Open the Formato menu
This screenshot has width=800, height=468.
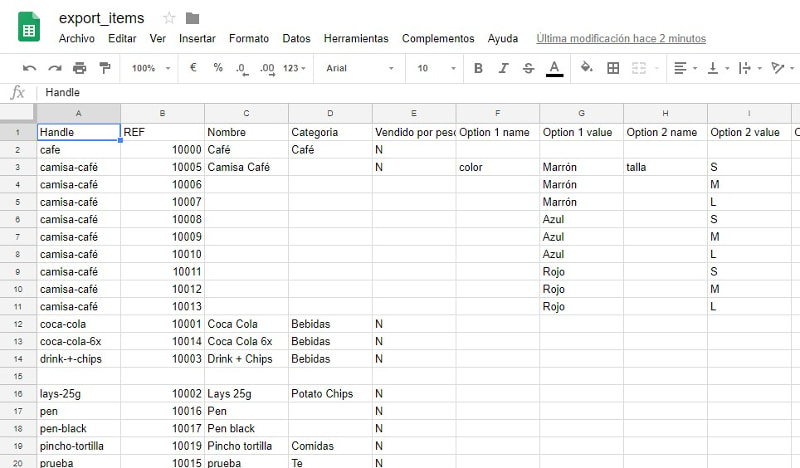248,39
